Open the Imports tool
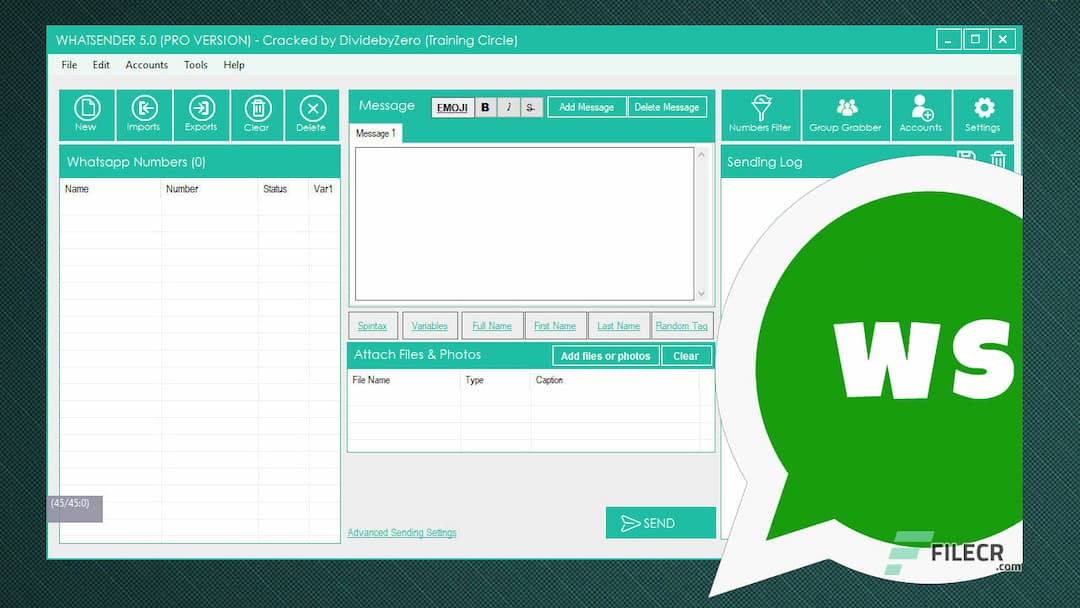This screenshot has height=608, width=1080. click(144, 114)
